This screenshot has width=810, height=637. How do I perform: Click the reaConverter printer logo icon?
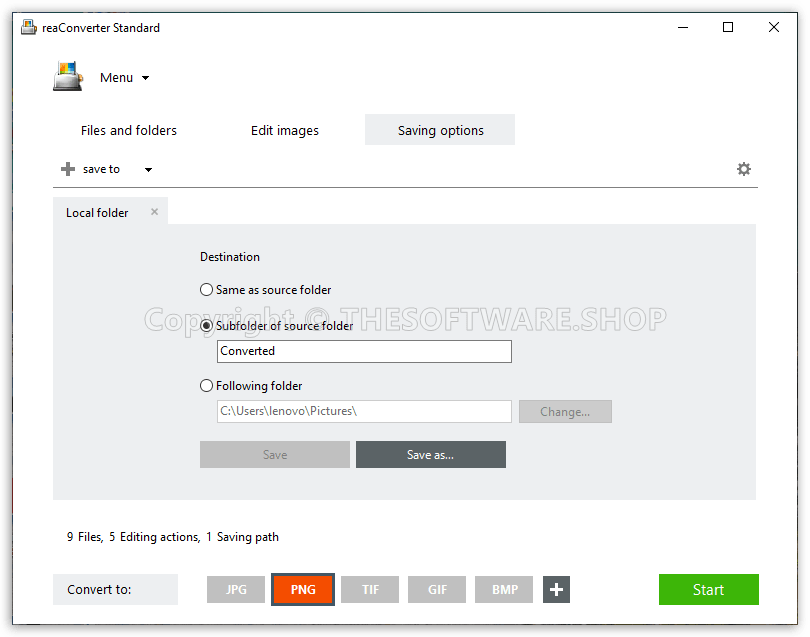pos(68,76)
